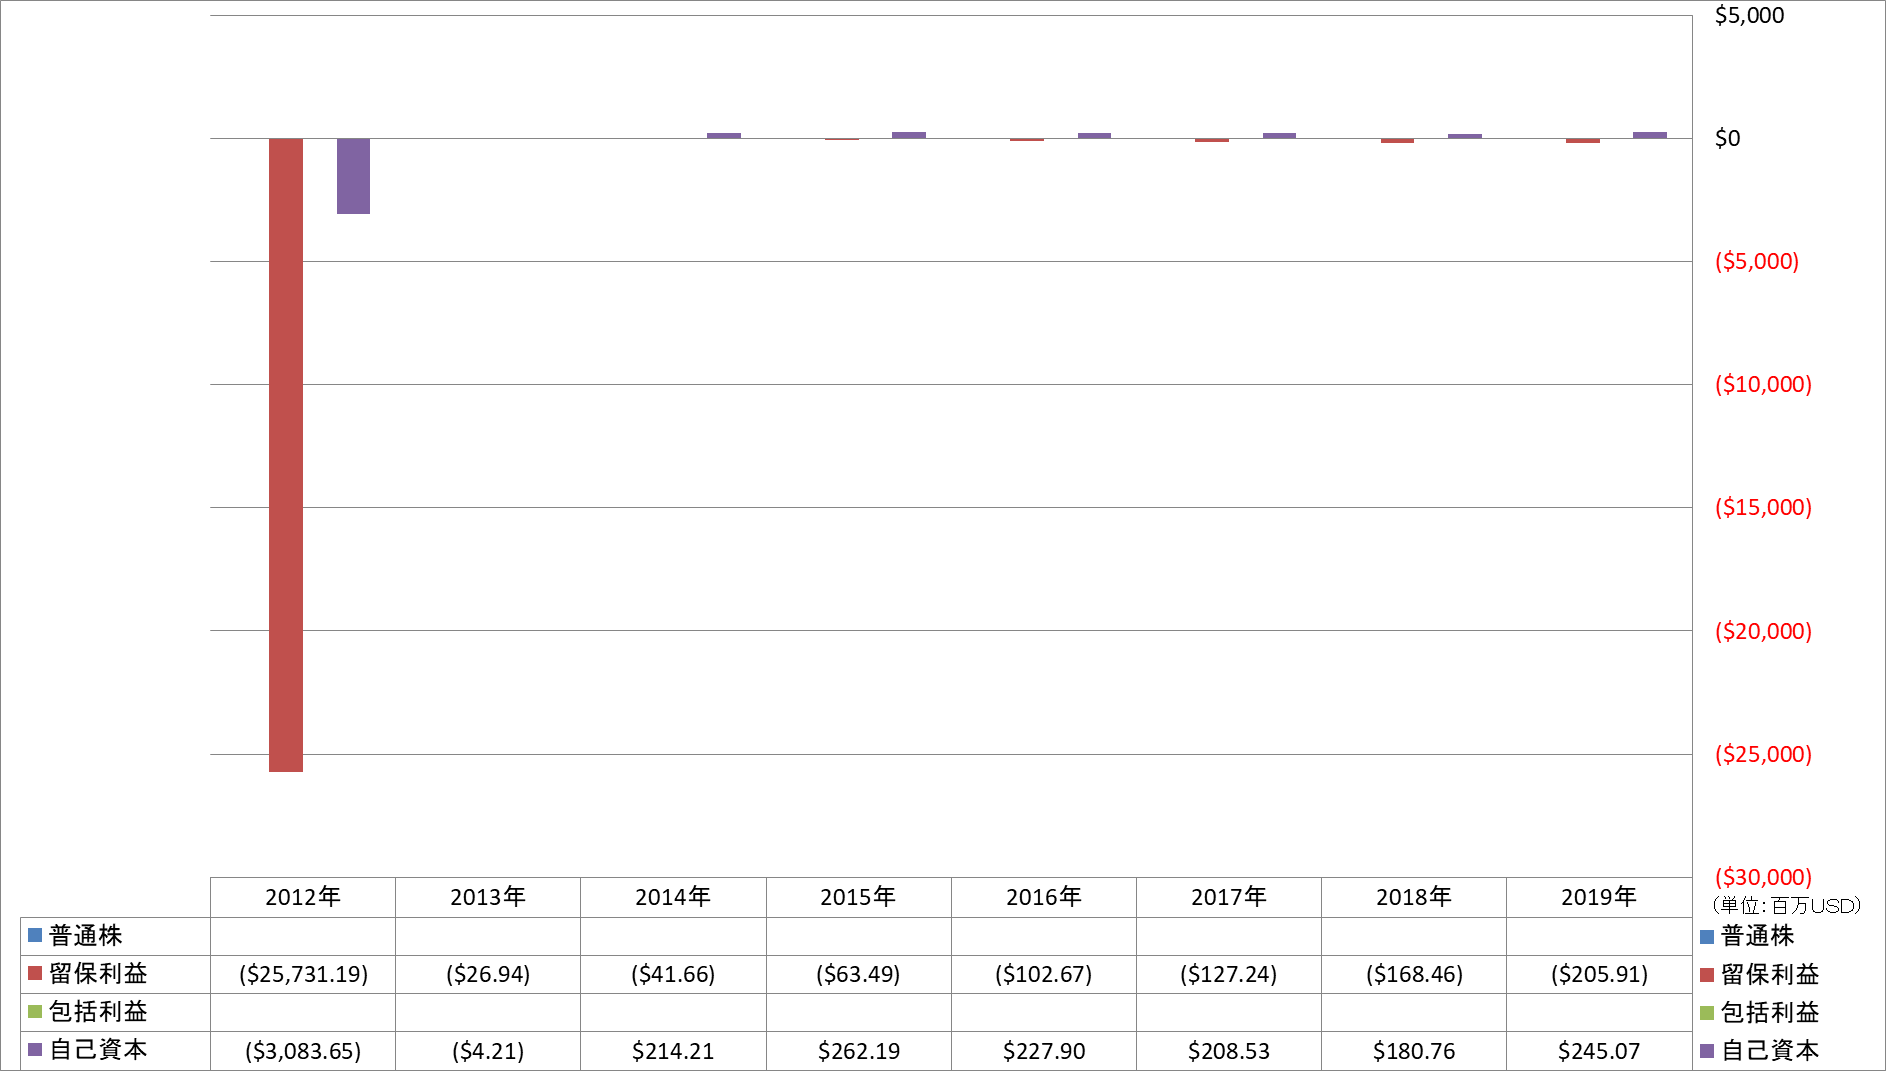Viewport: 1886px width, 1071px height.
Task: Select the 2012年 column header
Action: (x=303, y=897)
